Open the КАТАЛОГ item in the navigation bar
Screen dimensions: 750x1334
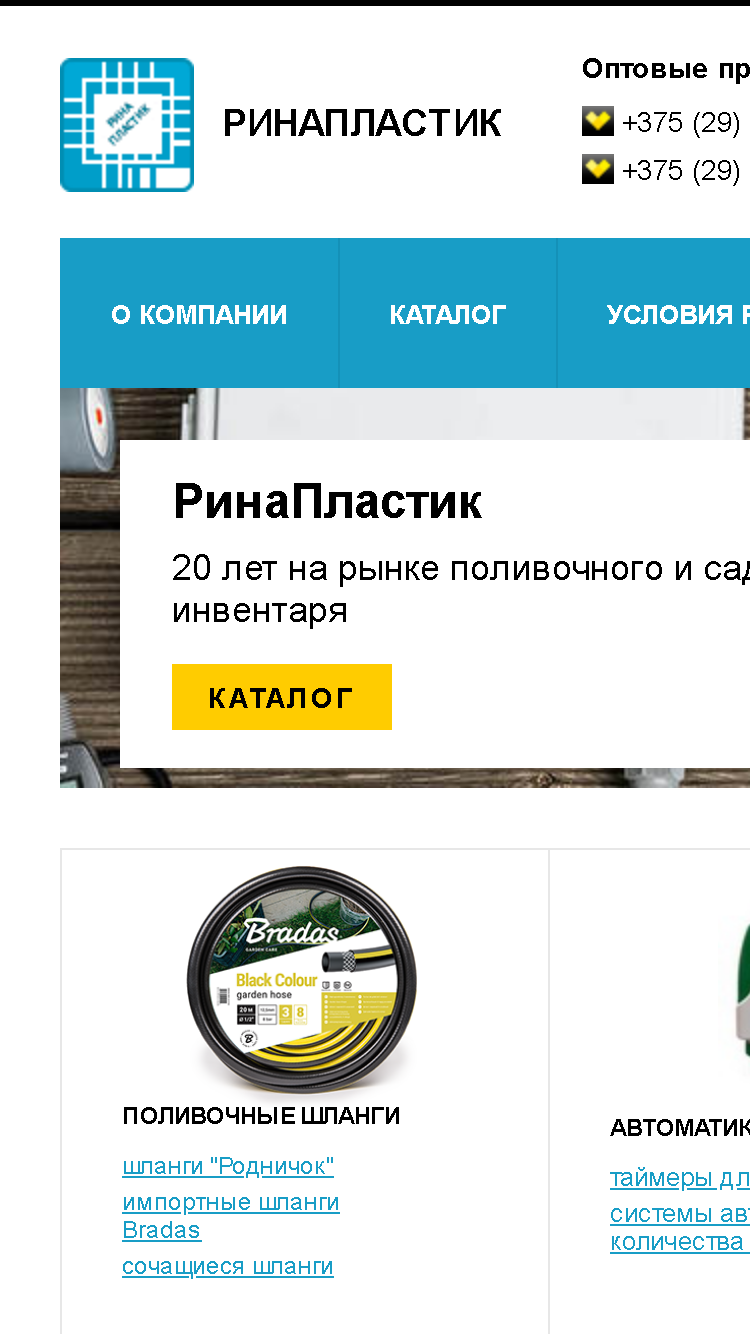click(448, 314)
